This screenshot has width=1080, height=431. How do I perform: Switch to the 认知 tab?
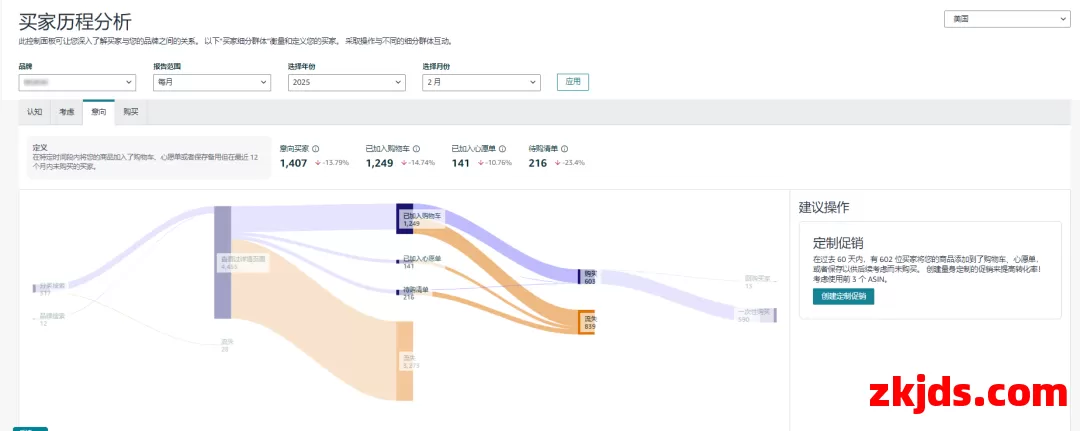coord(34,112)
